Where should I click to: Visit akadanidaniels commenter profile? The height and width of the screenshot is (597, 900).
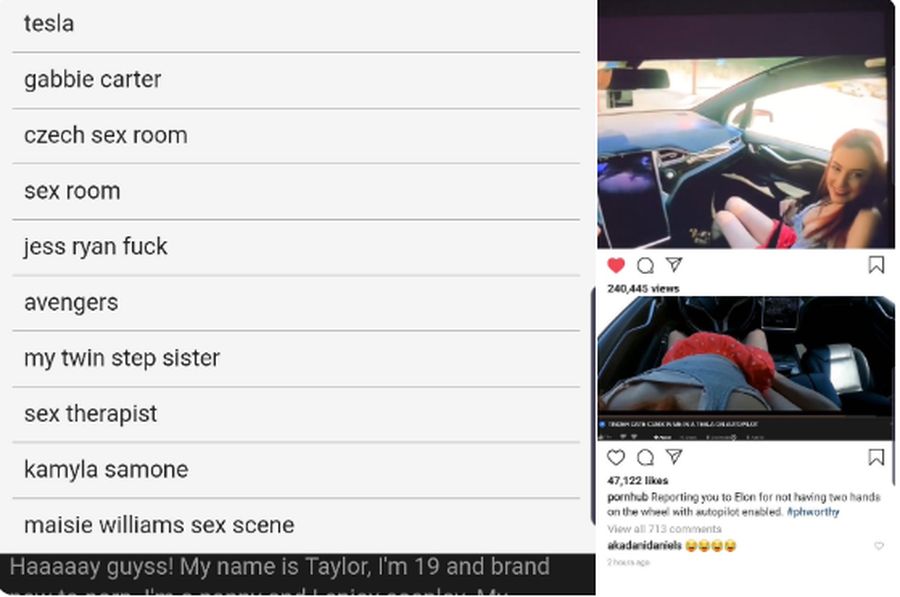pyautogui.click(x=645, y=545)
